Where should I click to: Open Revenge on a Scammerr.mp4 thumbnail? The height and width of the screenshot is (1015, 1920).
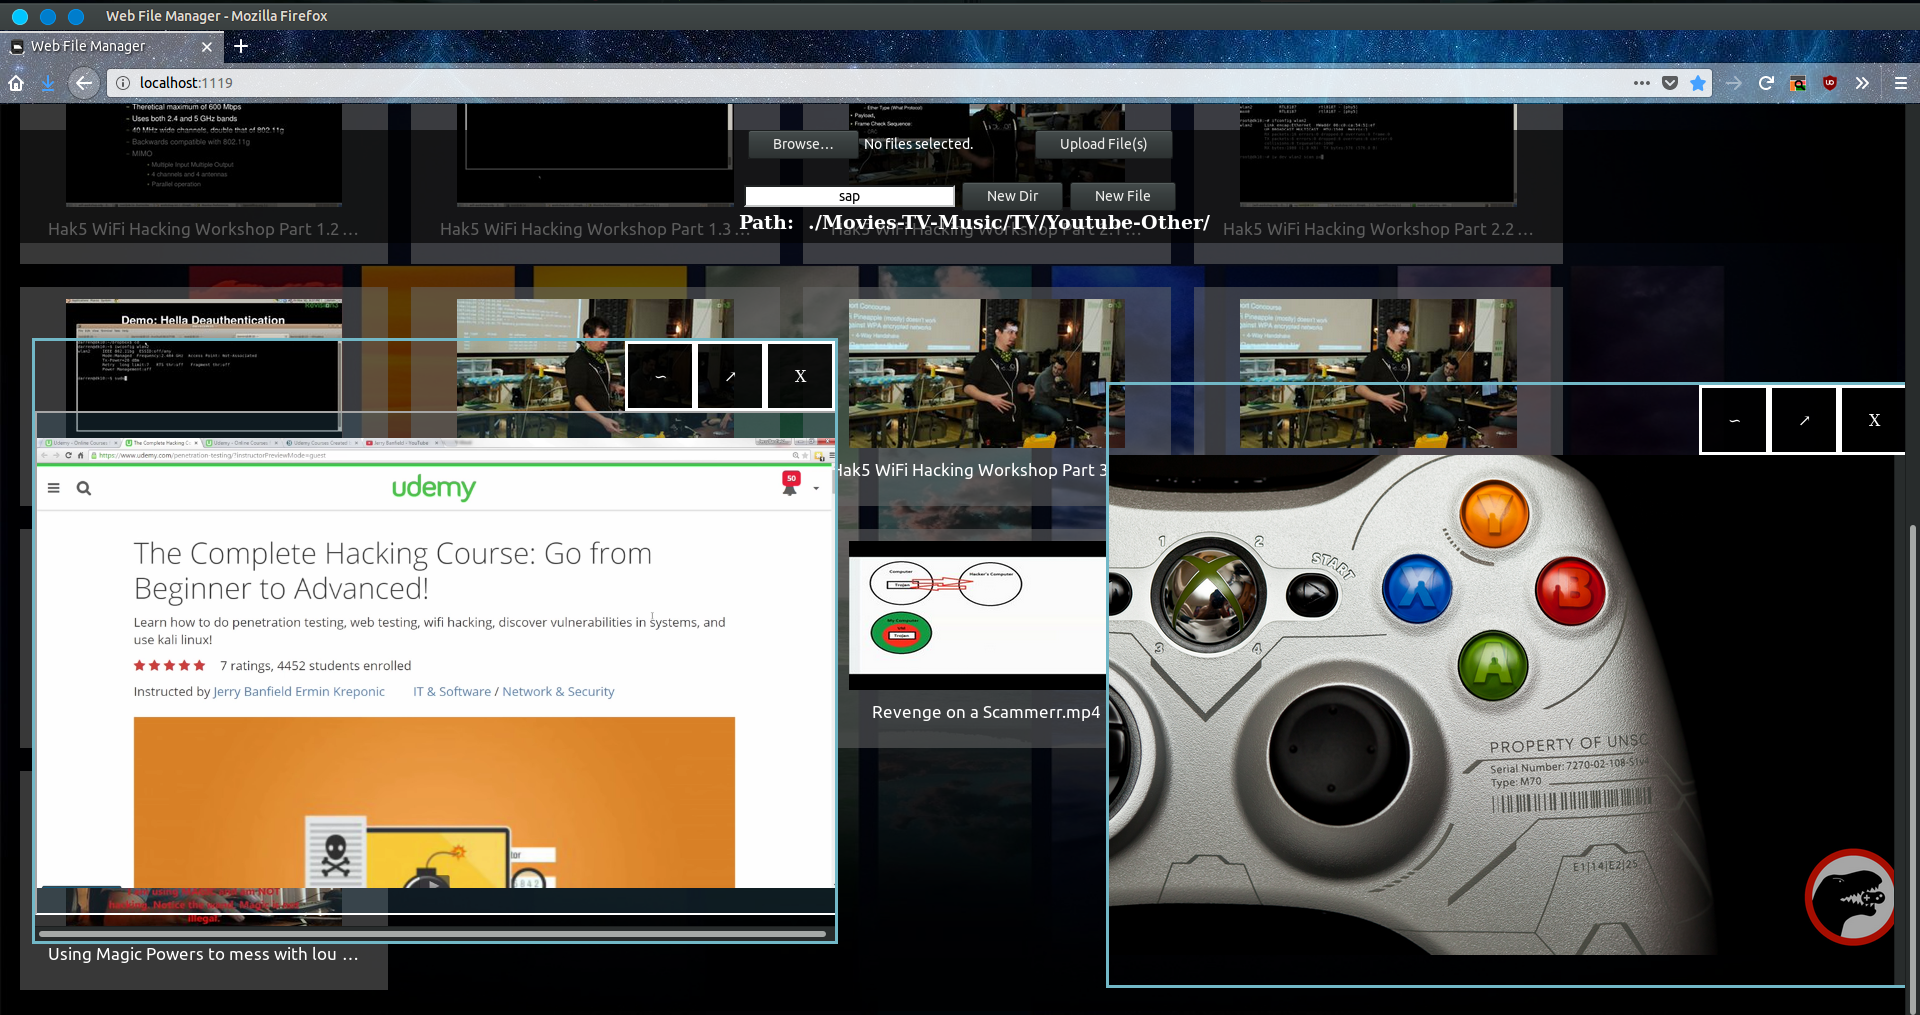978,616
